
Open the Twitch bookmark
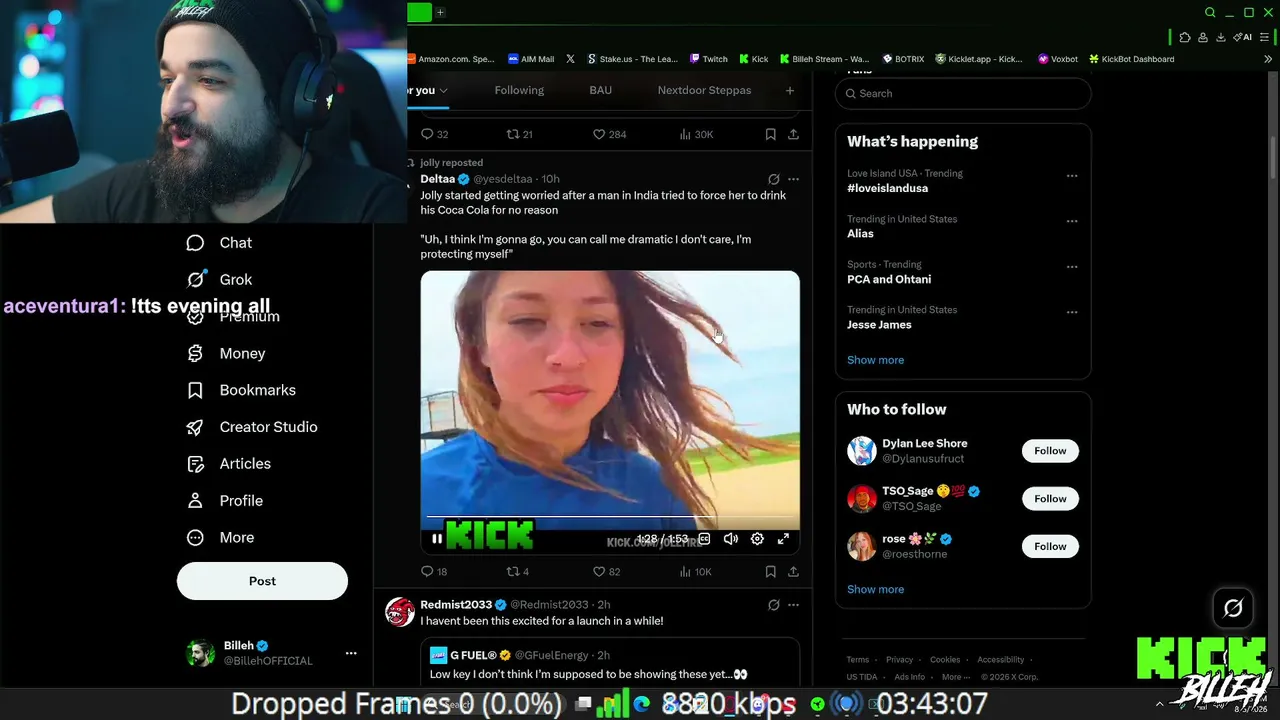pos(708,59)
